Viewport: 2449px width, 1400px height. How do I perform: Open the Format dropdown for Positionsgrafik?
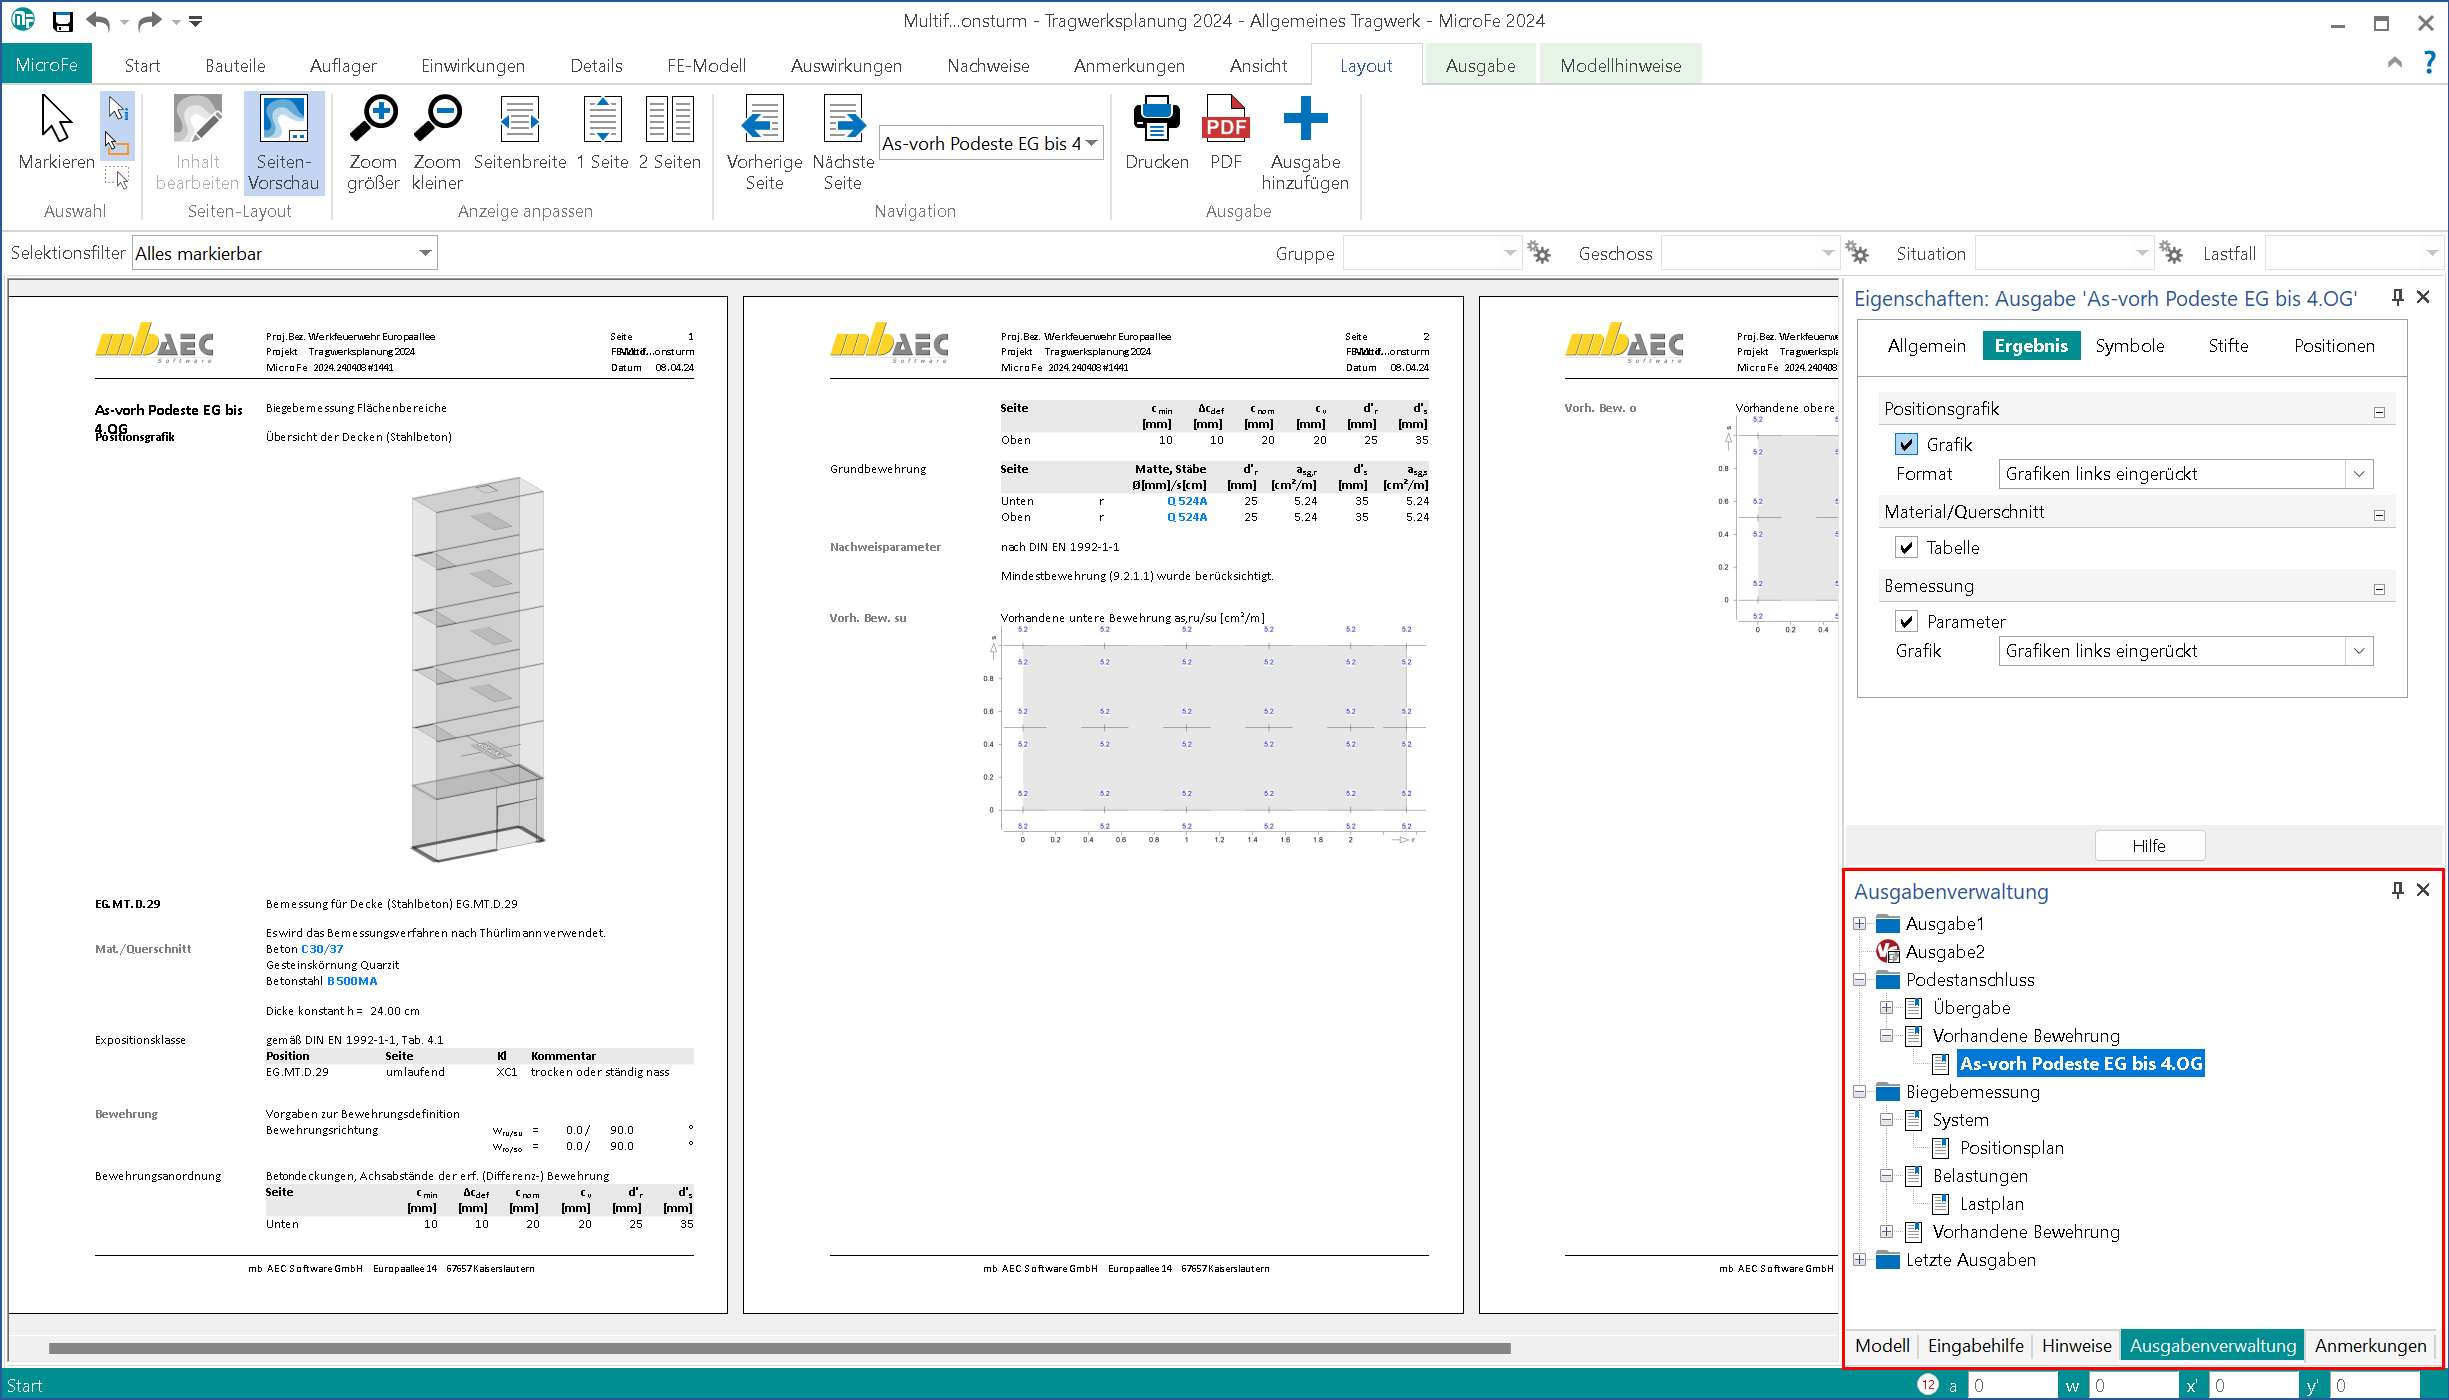[2358, 474]
